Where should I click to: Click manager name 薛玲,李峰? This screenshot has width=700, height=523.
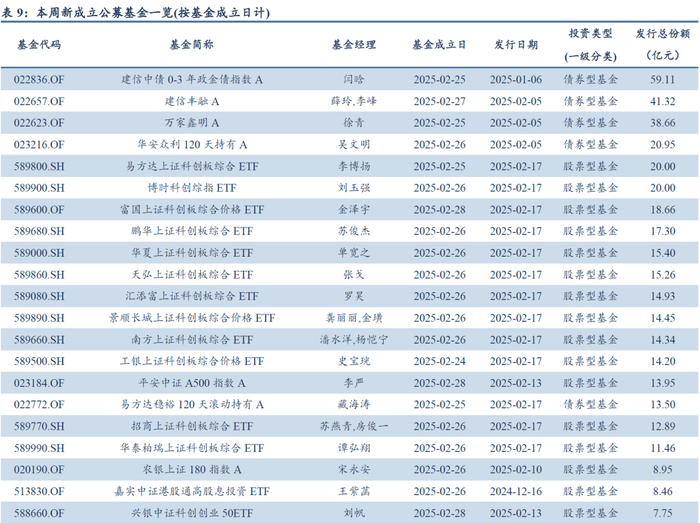(354, 101)
